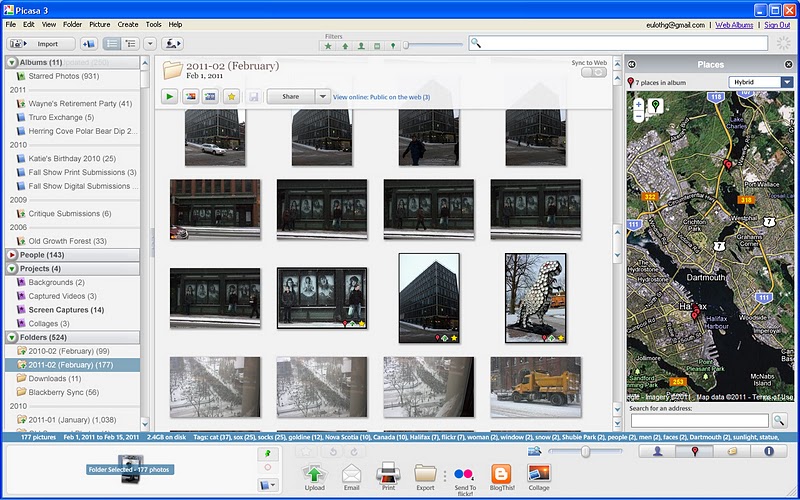
Task: Click the star icon in the folder toolbar
Action: (x=231, y=96)
